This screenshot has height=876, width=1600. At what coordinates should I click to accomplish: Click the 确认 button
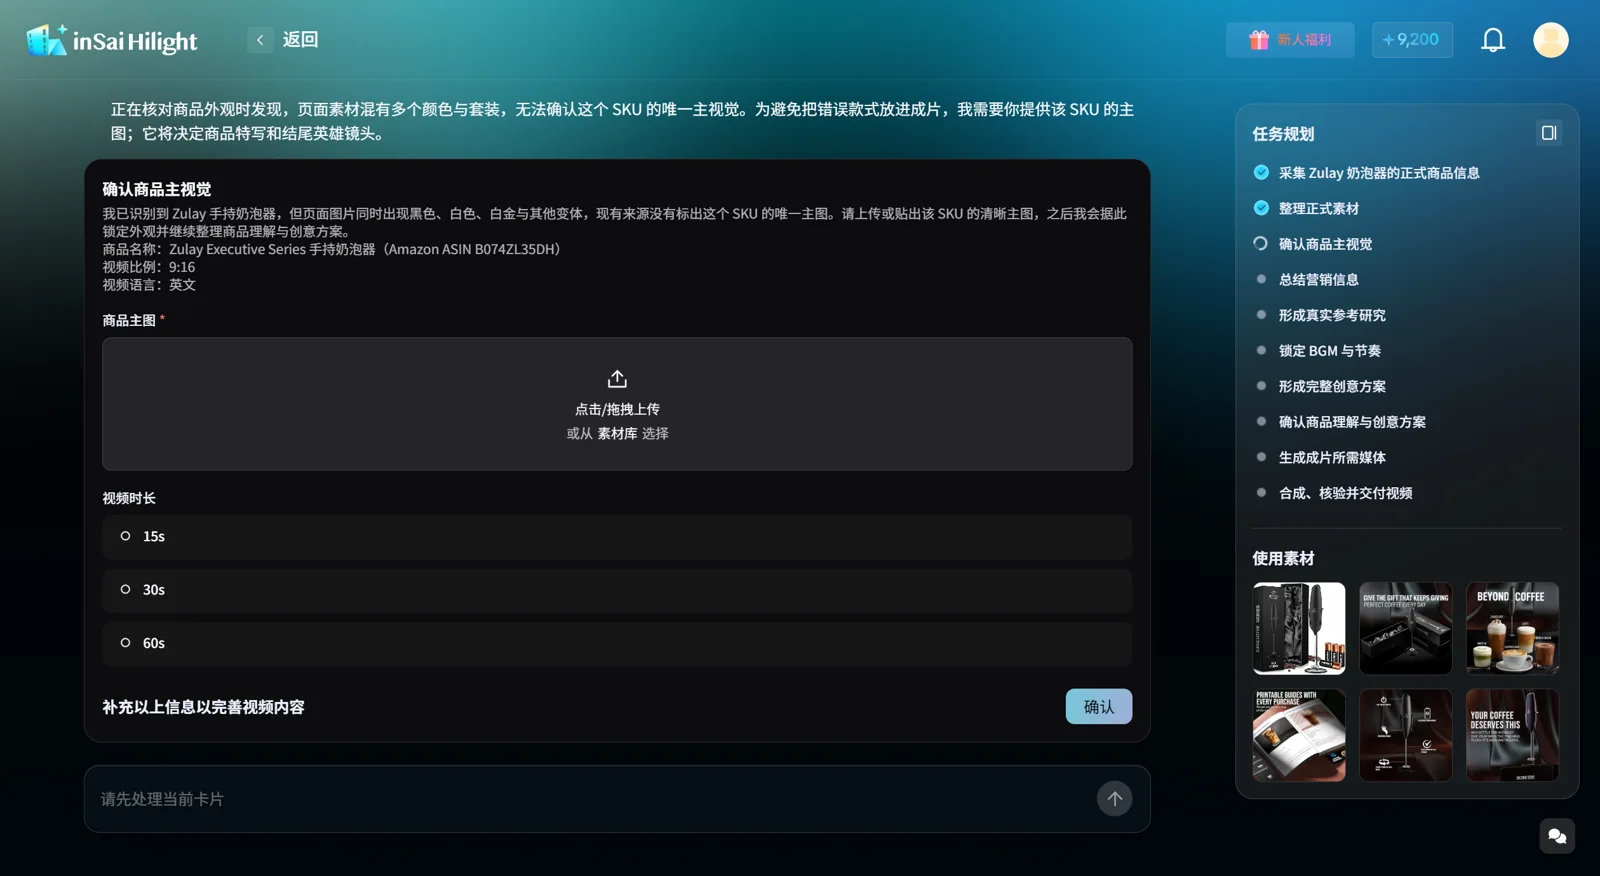[x=1098, y=707]
